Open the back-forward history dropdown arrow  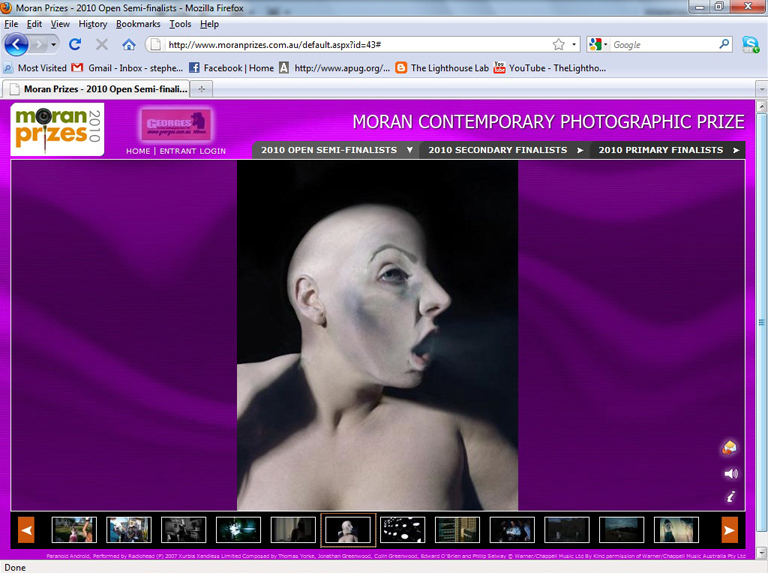tap(53, 45)
